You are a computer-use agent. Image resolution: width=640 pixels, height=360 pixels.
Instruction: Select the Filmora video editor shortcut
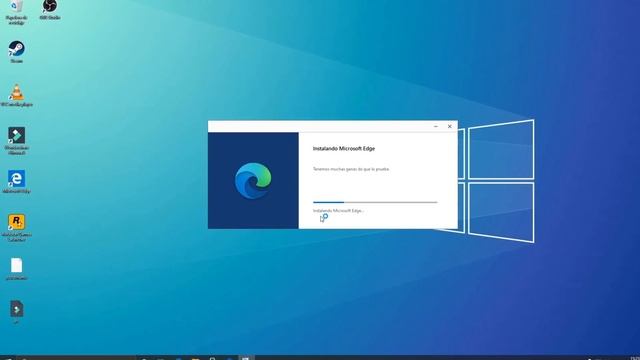click(16, 140)
